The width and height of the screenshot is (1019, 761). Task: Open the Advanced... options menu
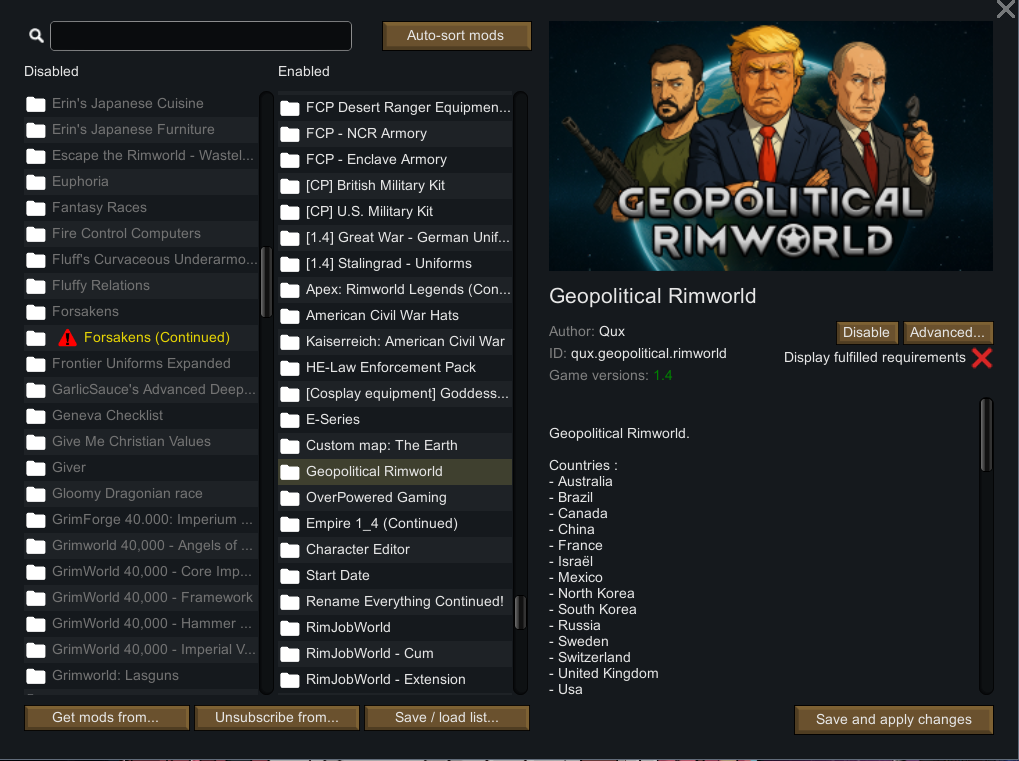[948, 332]
